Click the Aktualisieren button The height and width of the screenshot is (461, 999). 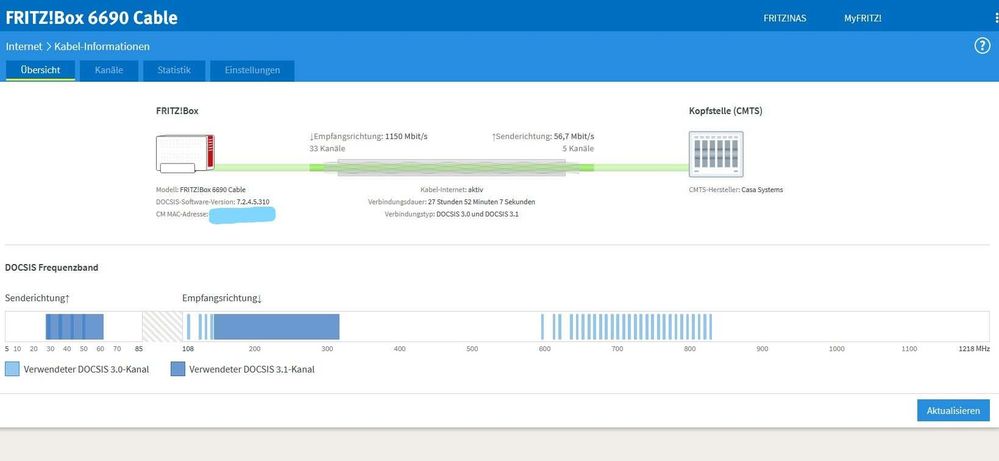(x=953, y=411)
